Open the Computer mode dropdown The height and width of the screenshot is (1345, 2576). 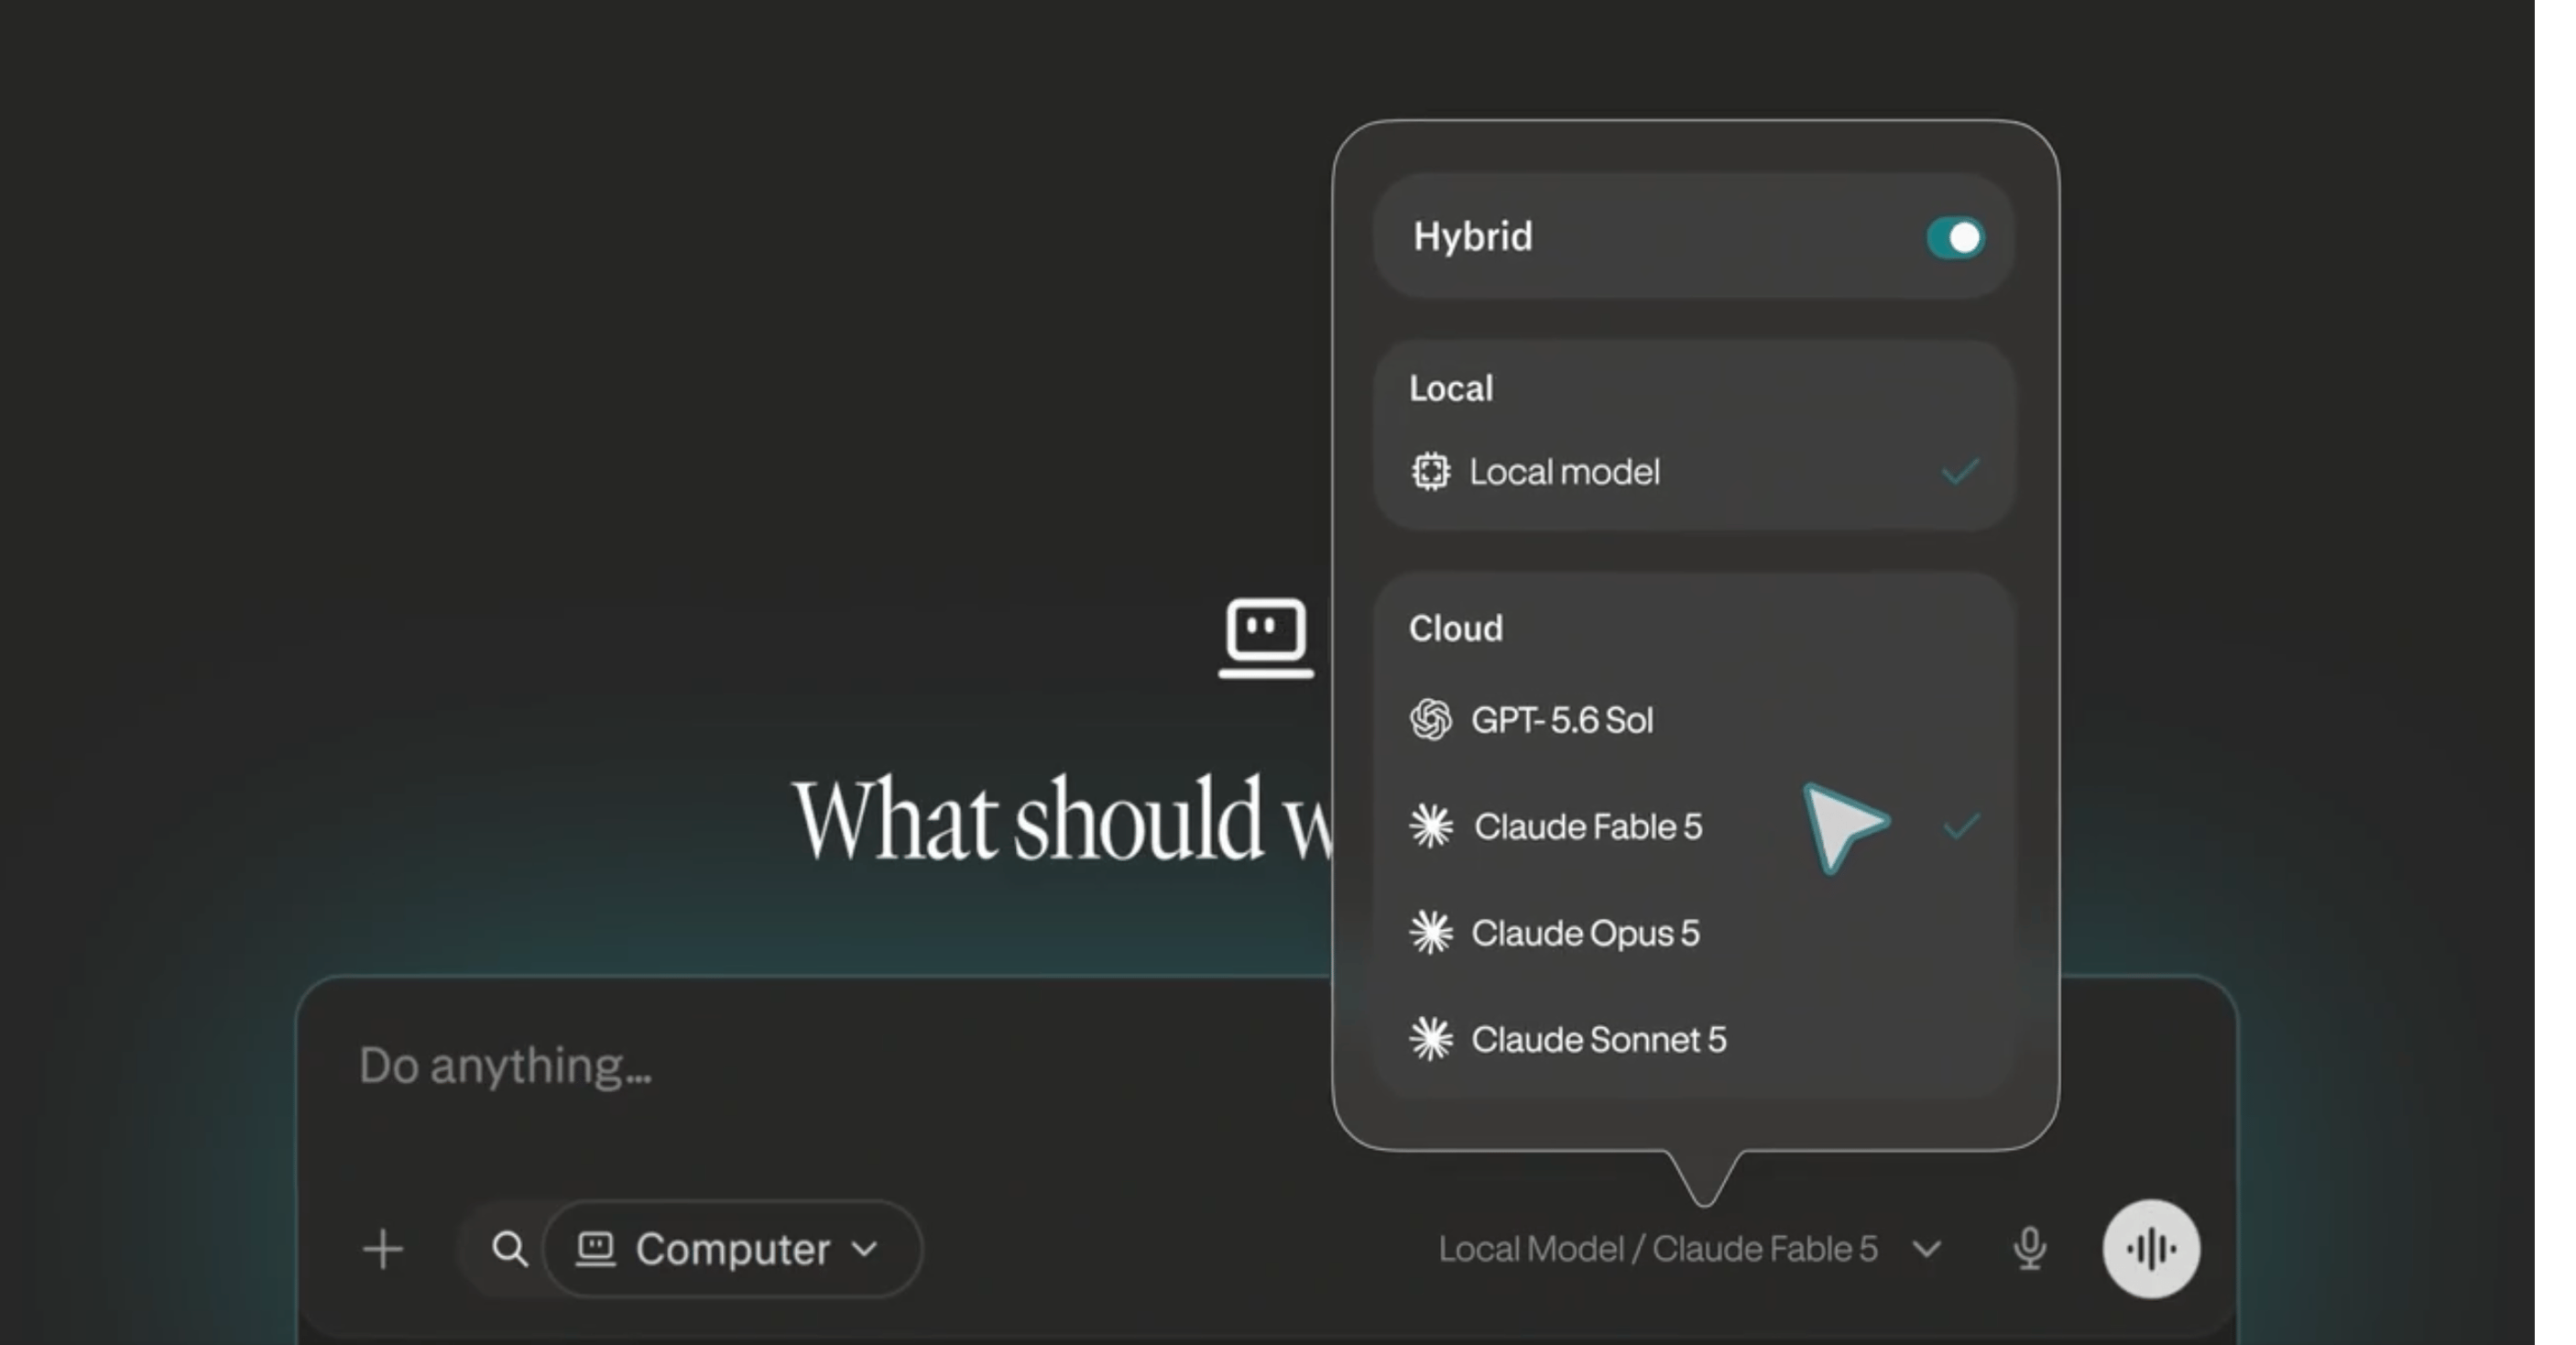coord(731,1249)
